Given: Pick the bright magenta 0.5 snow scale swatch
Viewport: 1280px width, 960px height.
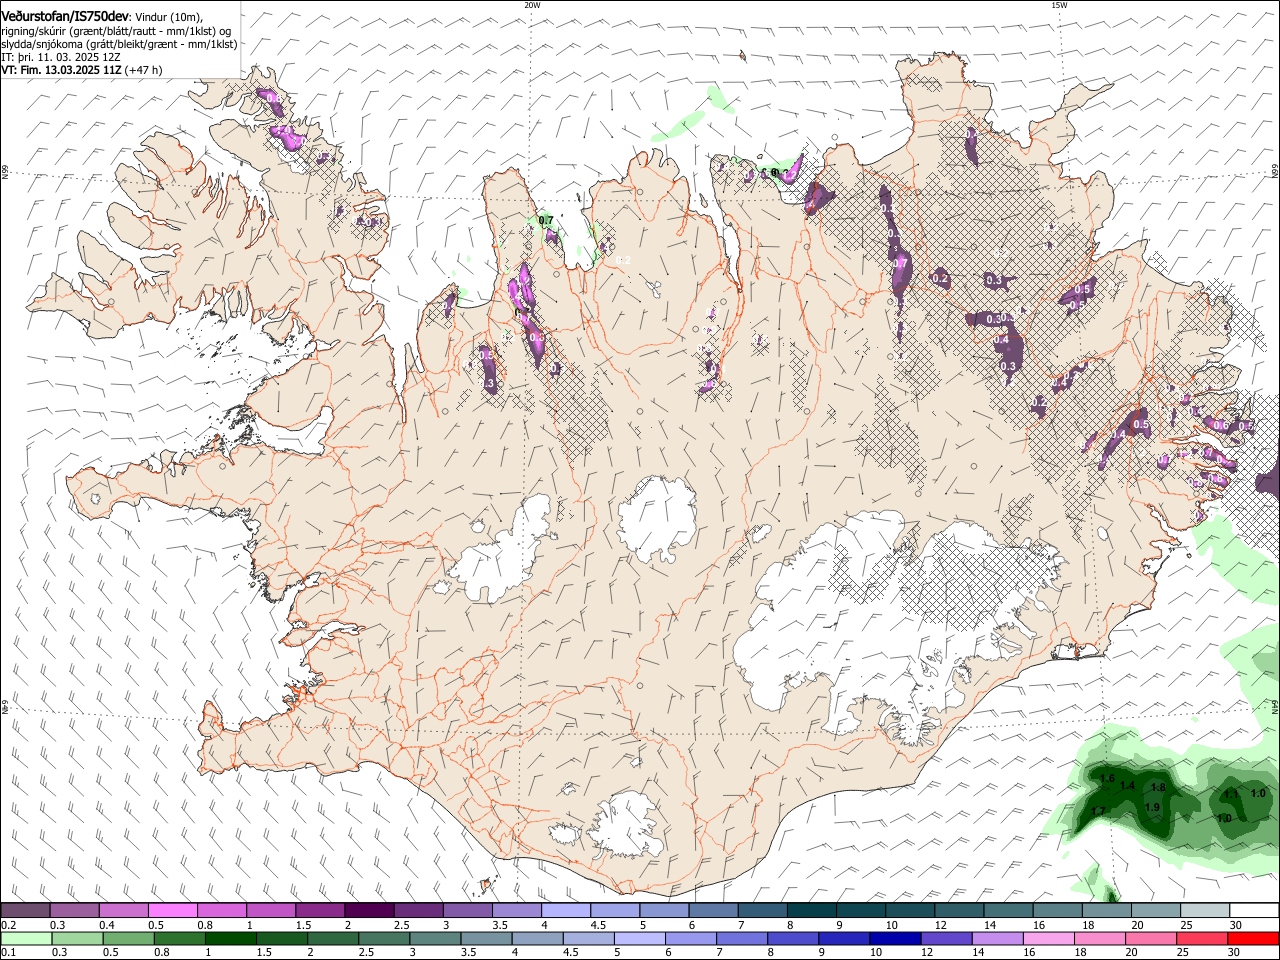Looking at the screenshot, I should tap(172, 911).
